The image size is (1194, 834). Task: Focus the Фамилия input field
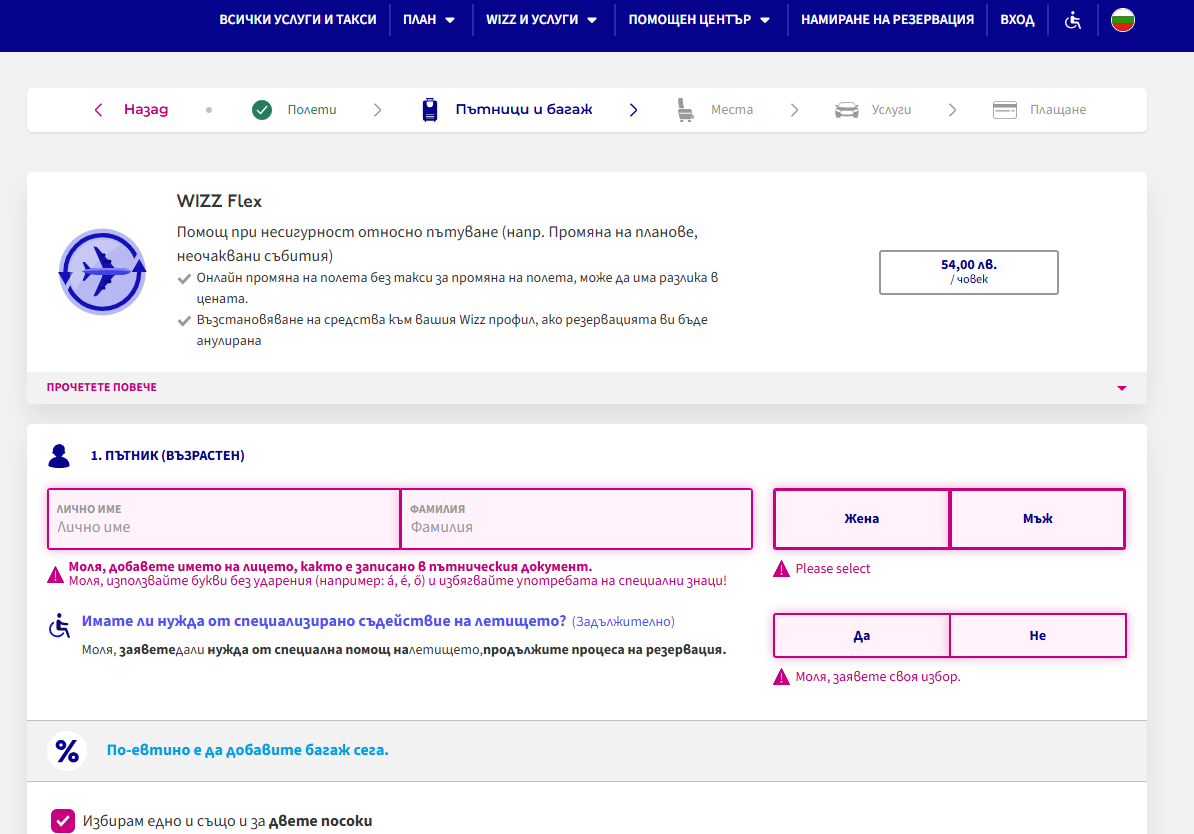[576, 519]
